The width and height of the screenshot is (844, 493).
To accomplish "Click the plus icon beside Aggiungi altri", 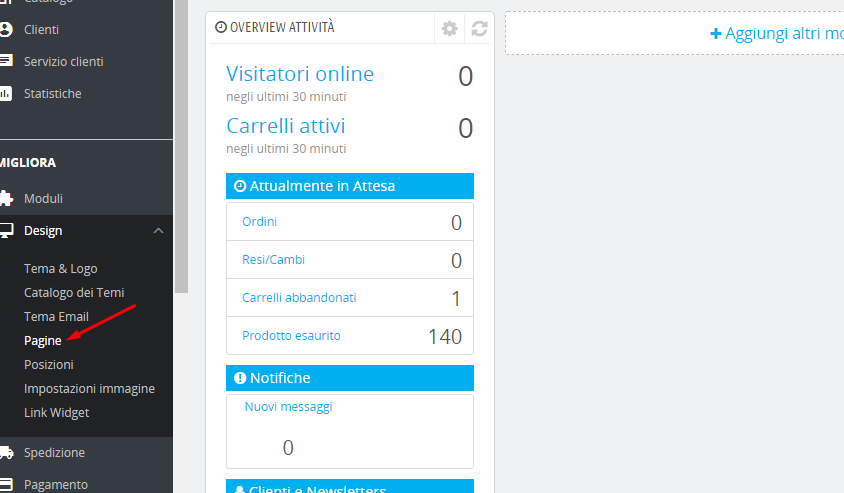I will [x=715, y=34].
